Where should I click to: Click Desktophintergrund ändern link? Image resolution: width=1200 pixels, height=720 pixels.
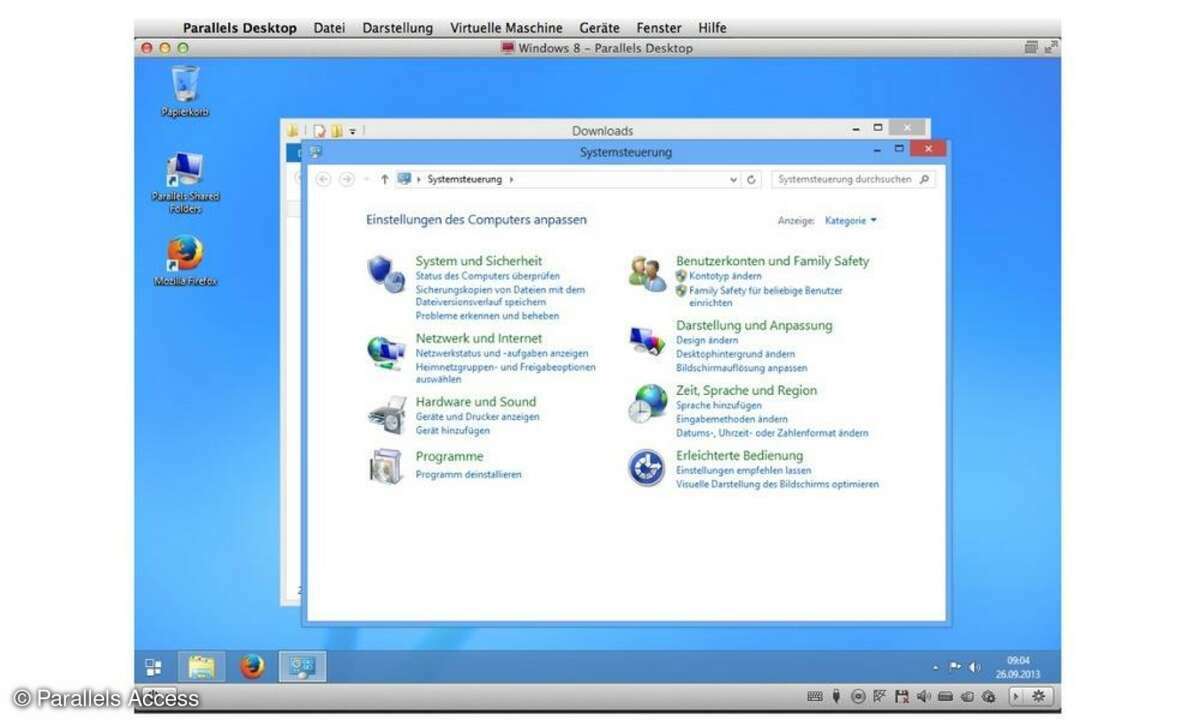pyautogui.click(x=736, y=354)
